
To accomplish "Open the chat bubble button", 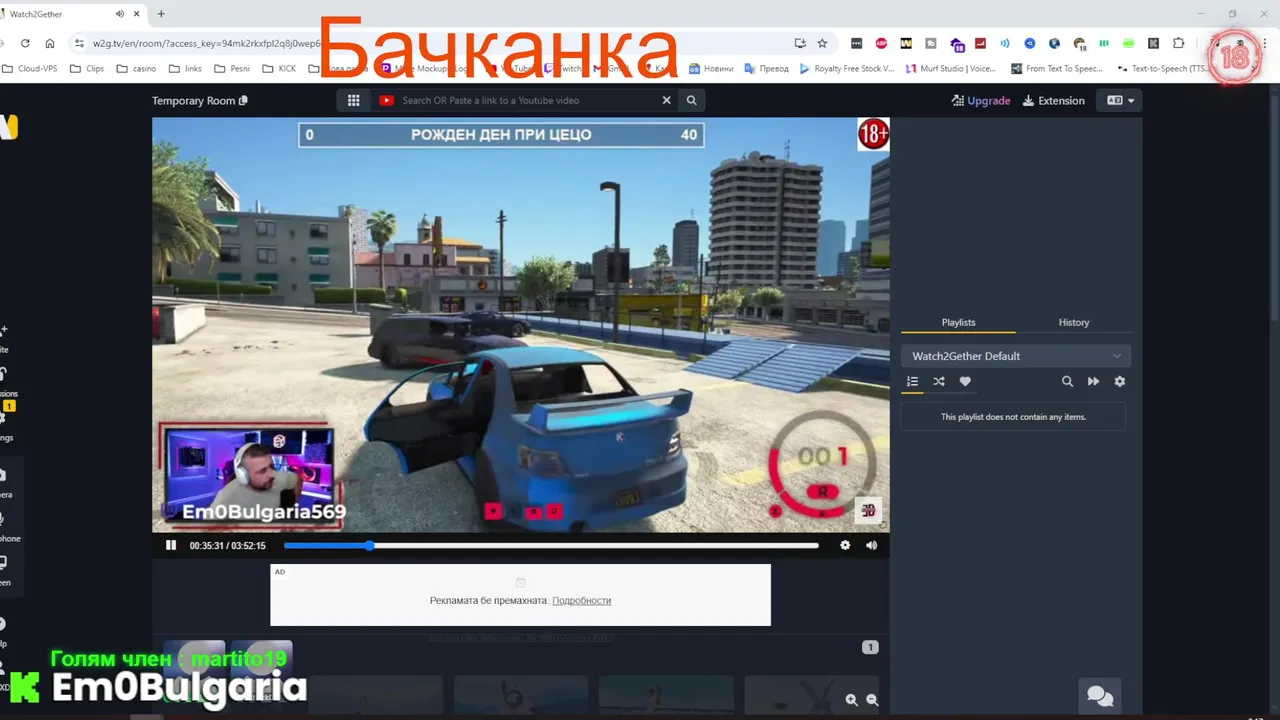I will [1100, 696].
